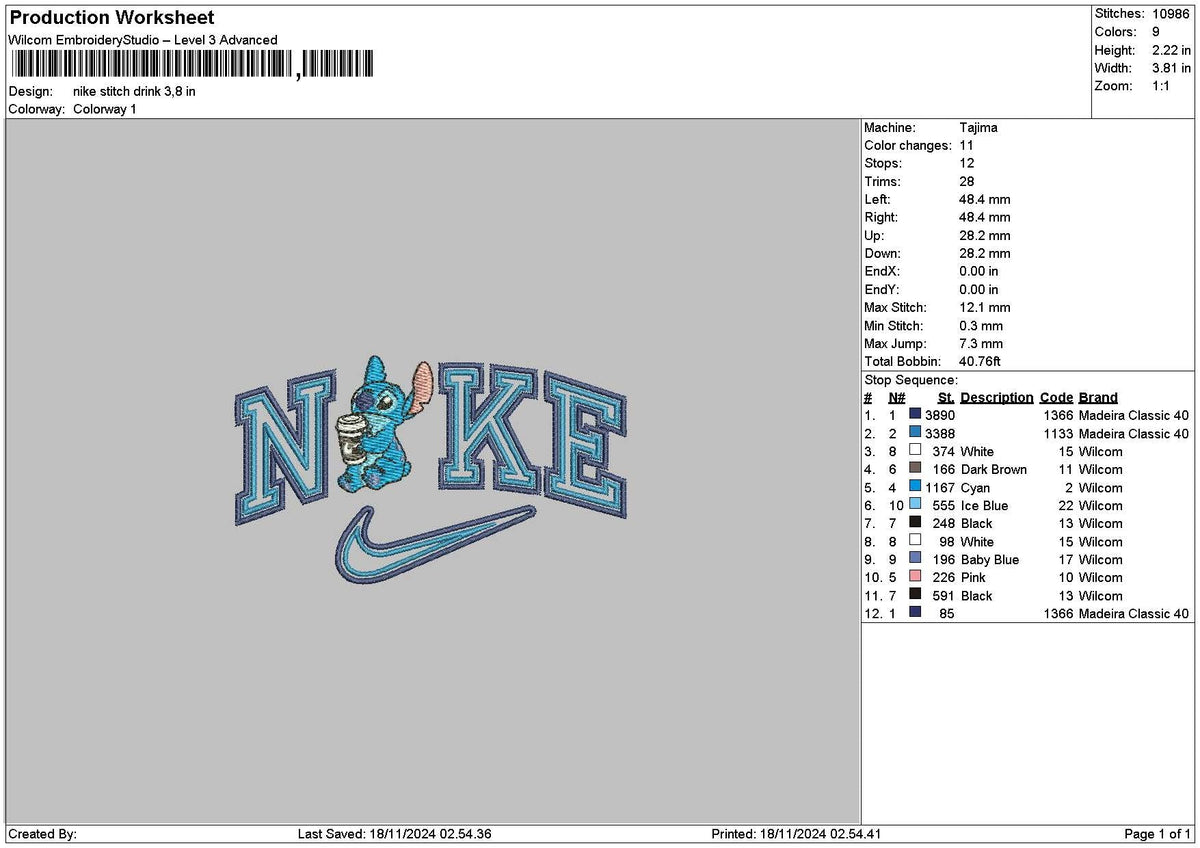Click 'Madeira Classic 40' brand in stop 2 row
The image size is (1200, 848).
1134,433
